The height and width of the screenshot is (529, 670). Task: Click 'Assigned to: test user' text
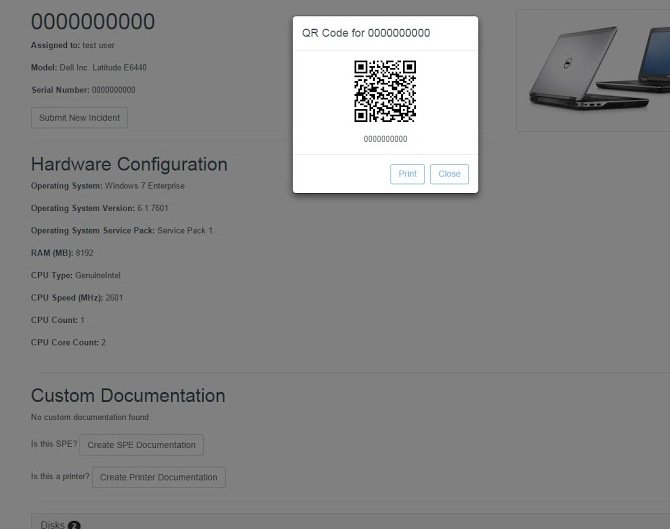coord(73,45)
